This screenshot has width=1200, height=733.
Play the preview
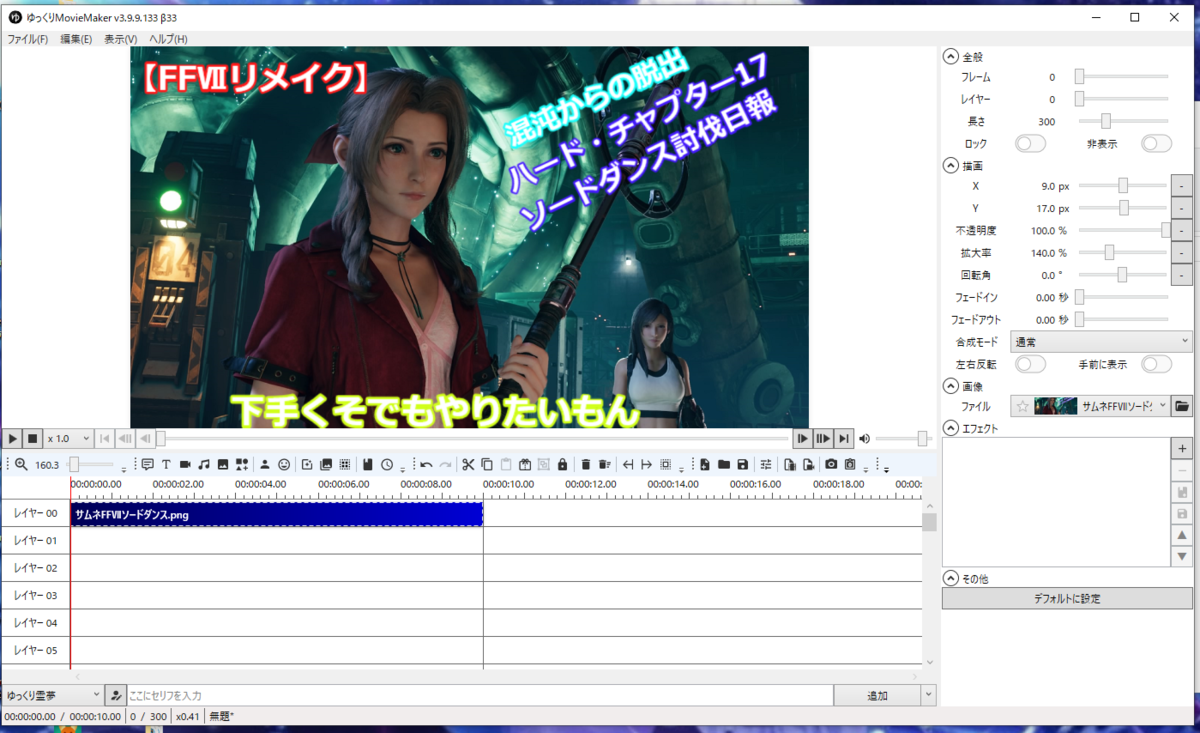tap(12, 438)
